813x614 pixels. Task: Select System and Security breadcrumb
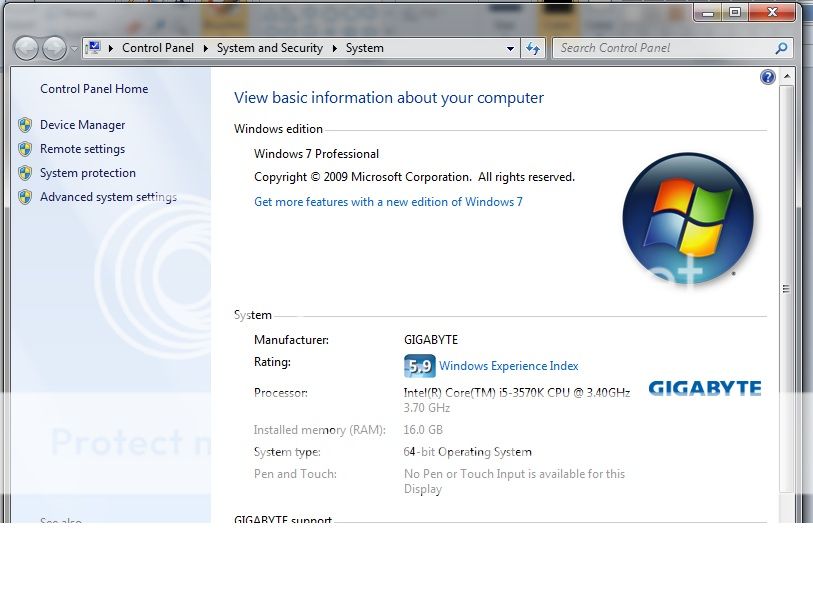pos(270,48)
